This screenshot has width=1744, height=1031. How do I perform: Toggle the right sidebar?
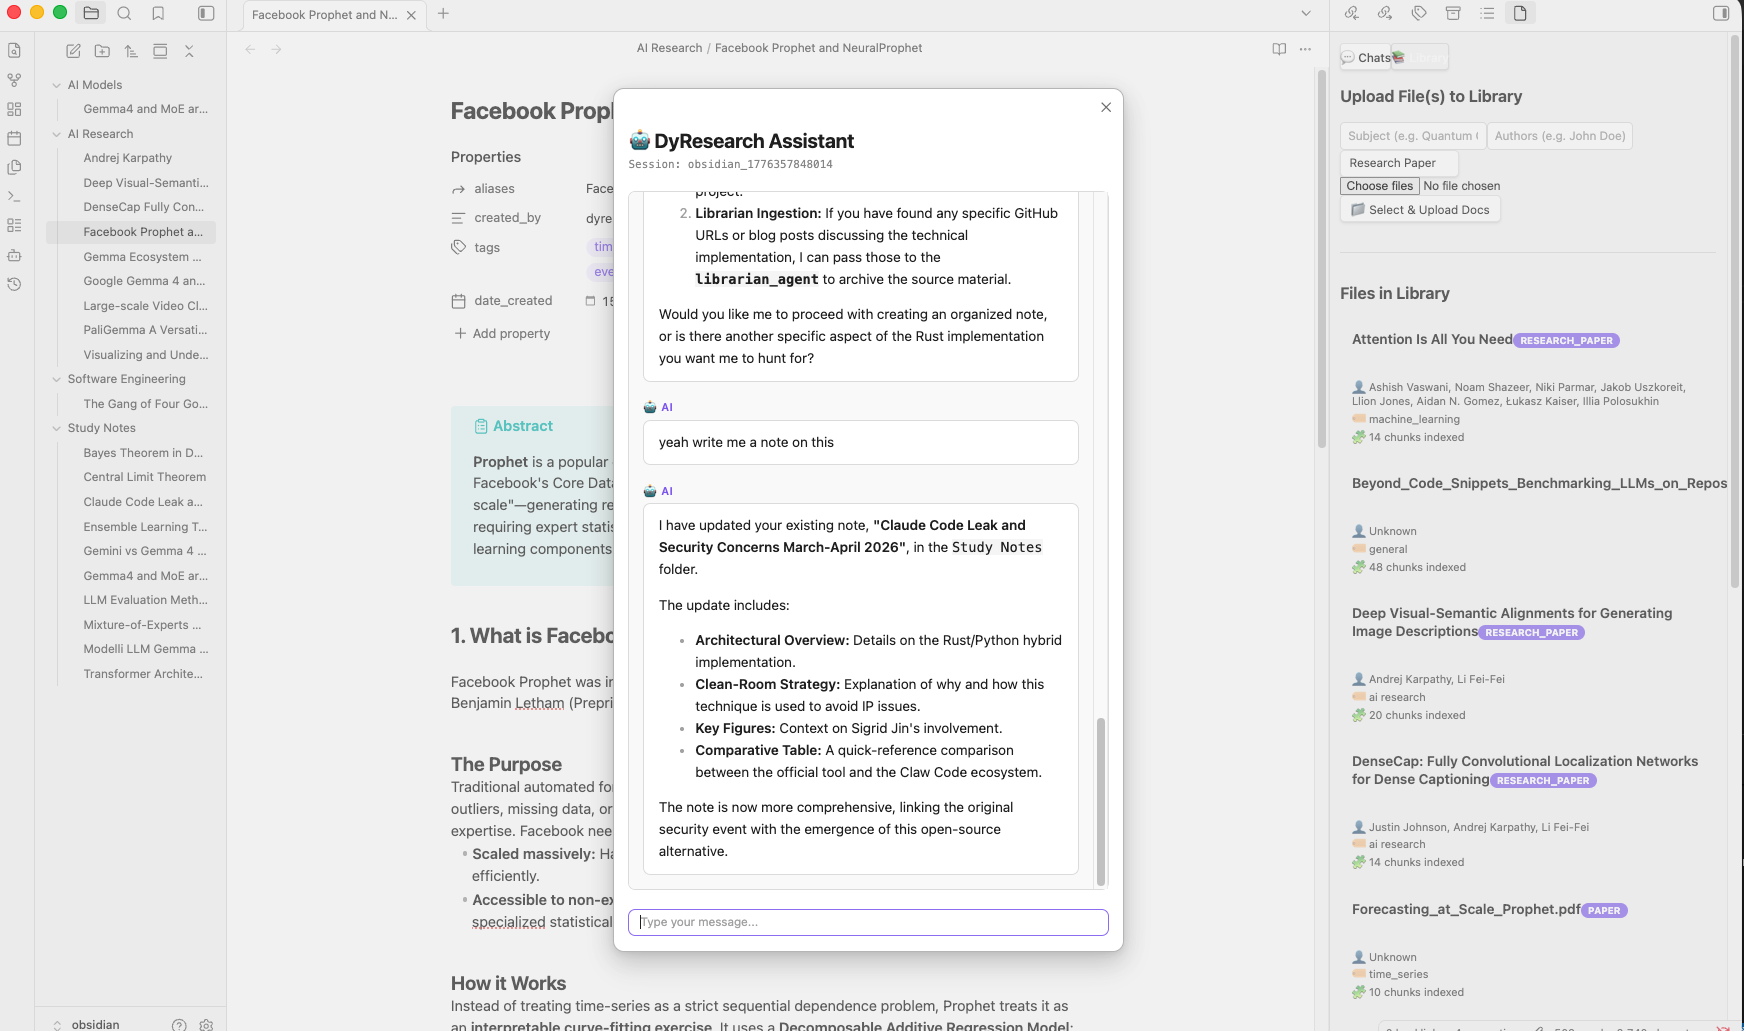click(1721, 13)
